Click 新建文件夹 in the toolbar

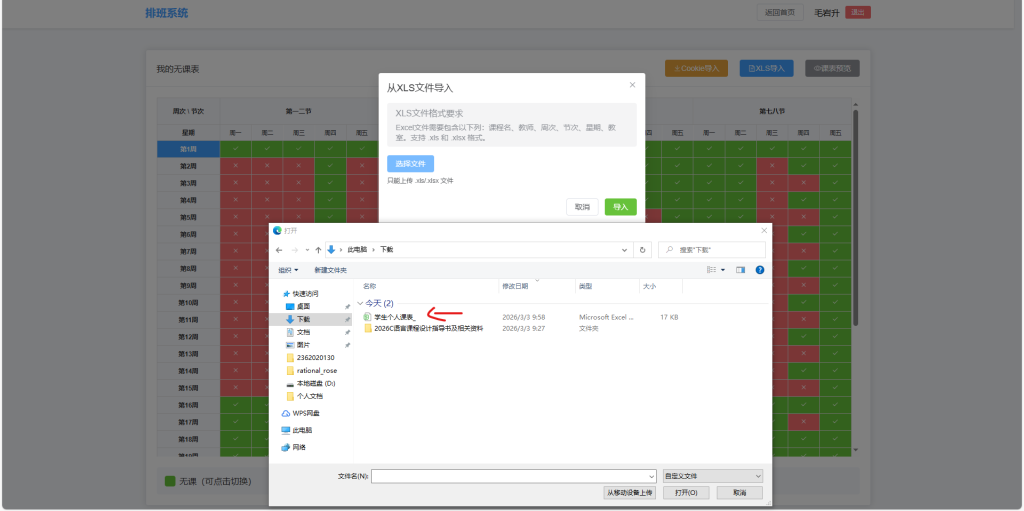pos(330,270)
